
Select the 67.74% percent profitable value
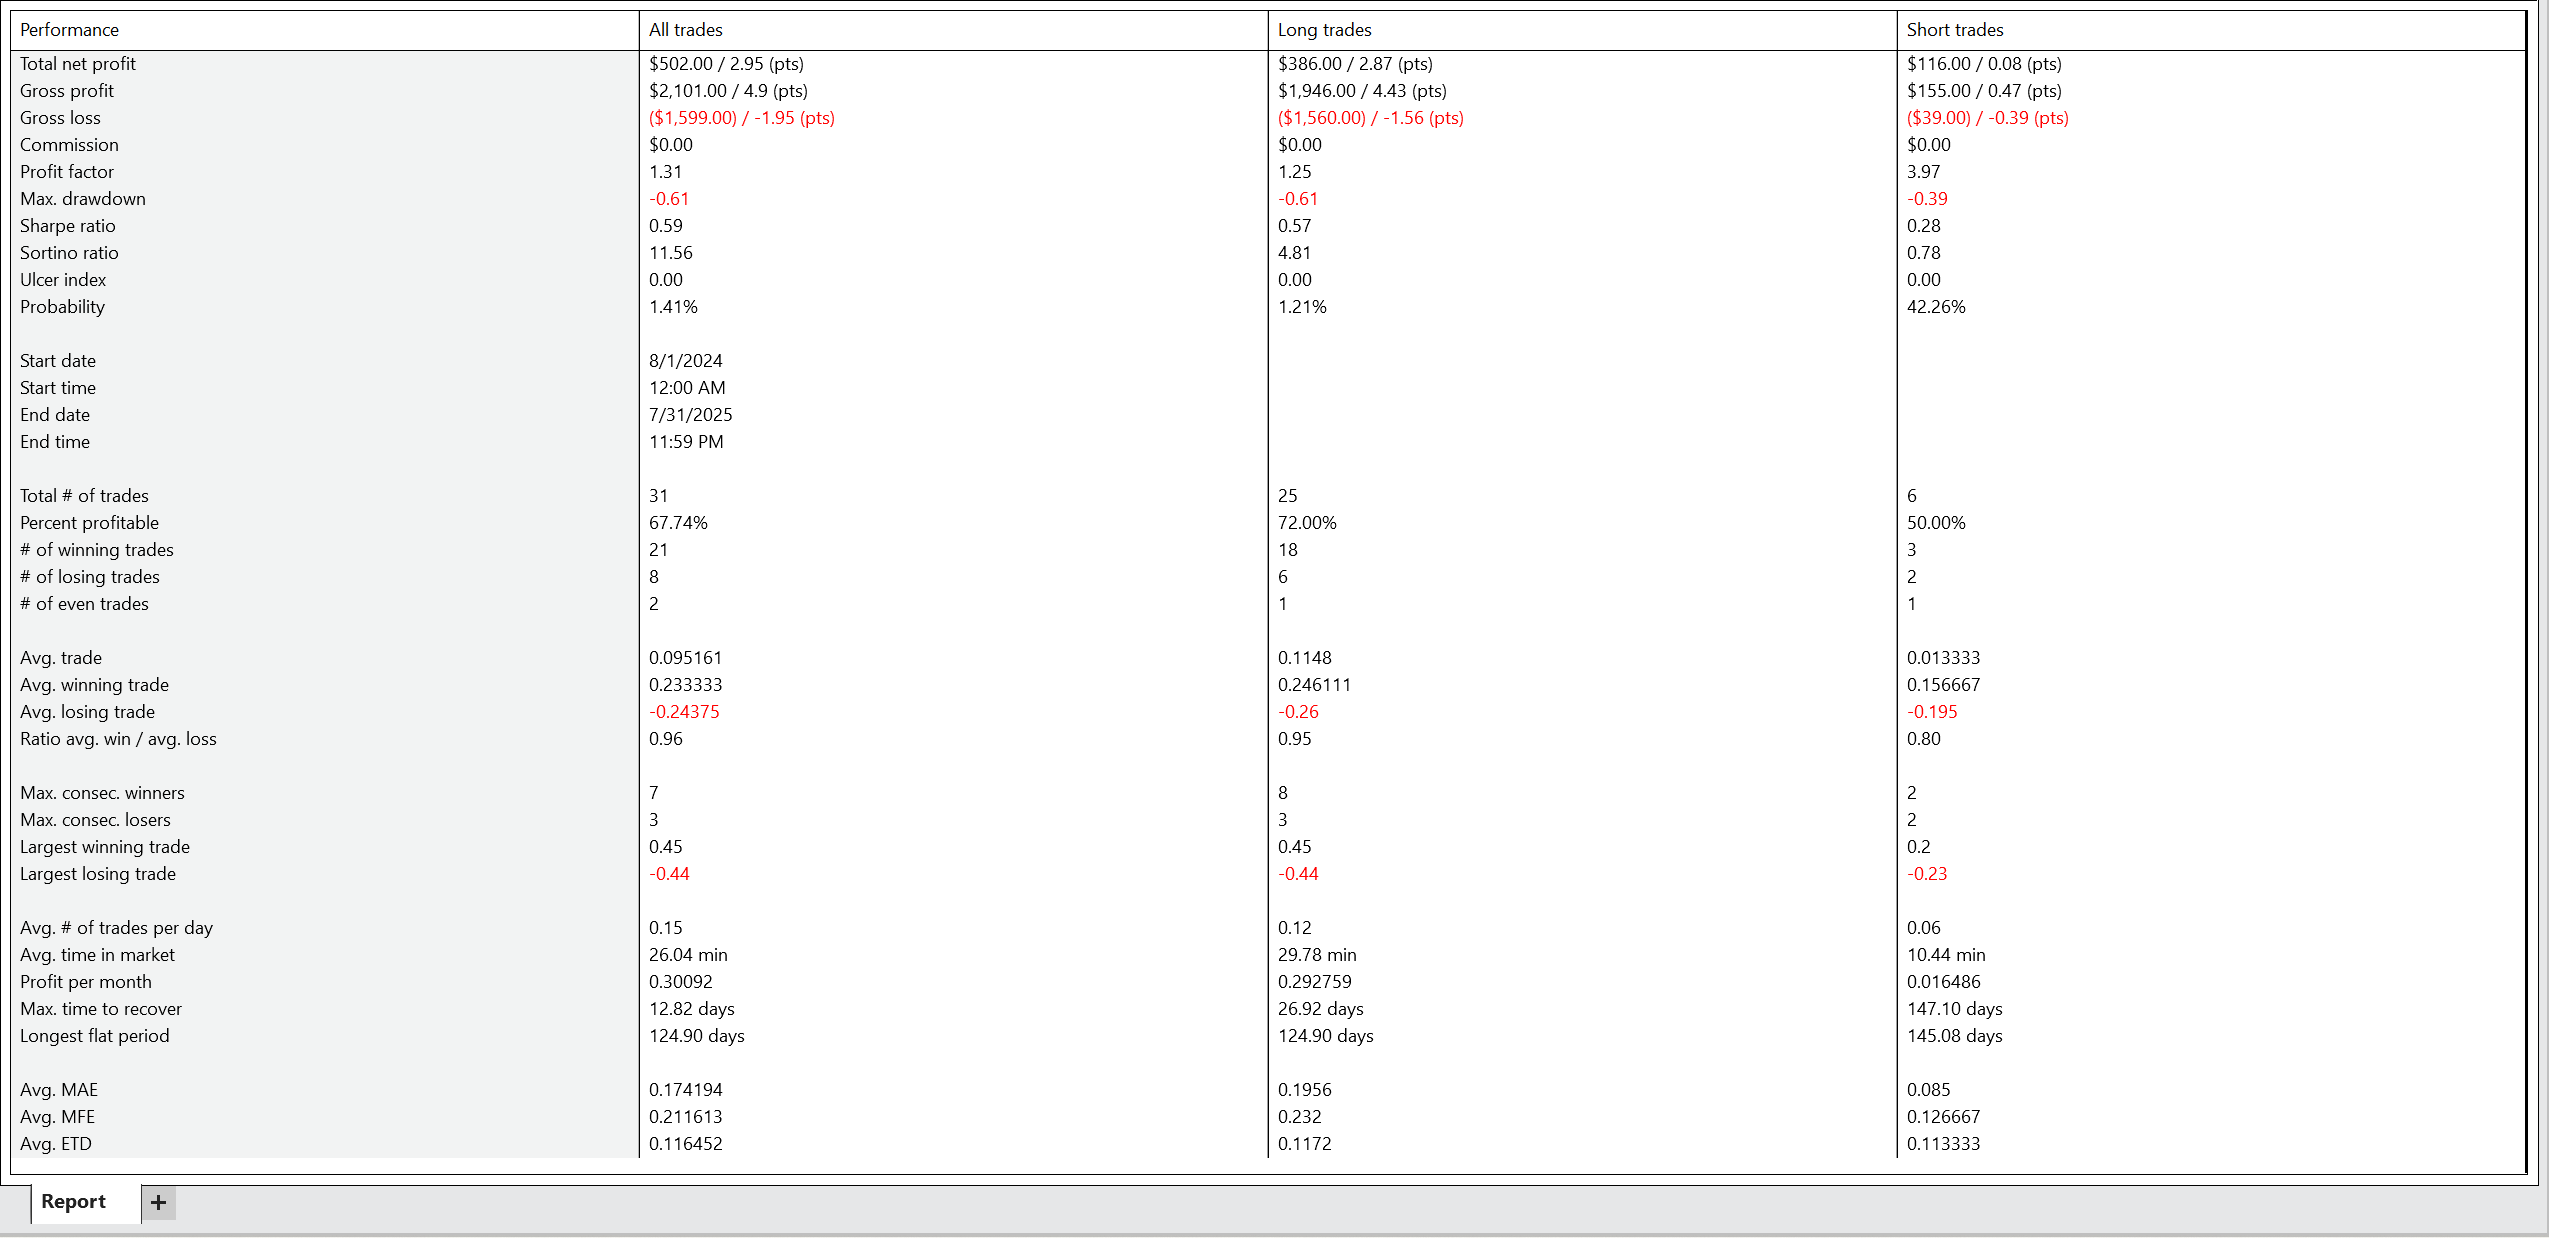point(678,523)
